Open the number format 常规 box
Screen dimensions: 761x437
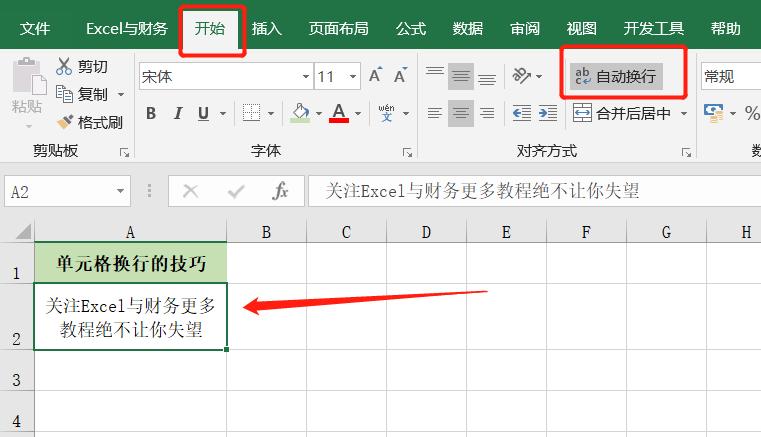point(731,76)
